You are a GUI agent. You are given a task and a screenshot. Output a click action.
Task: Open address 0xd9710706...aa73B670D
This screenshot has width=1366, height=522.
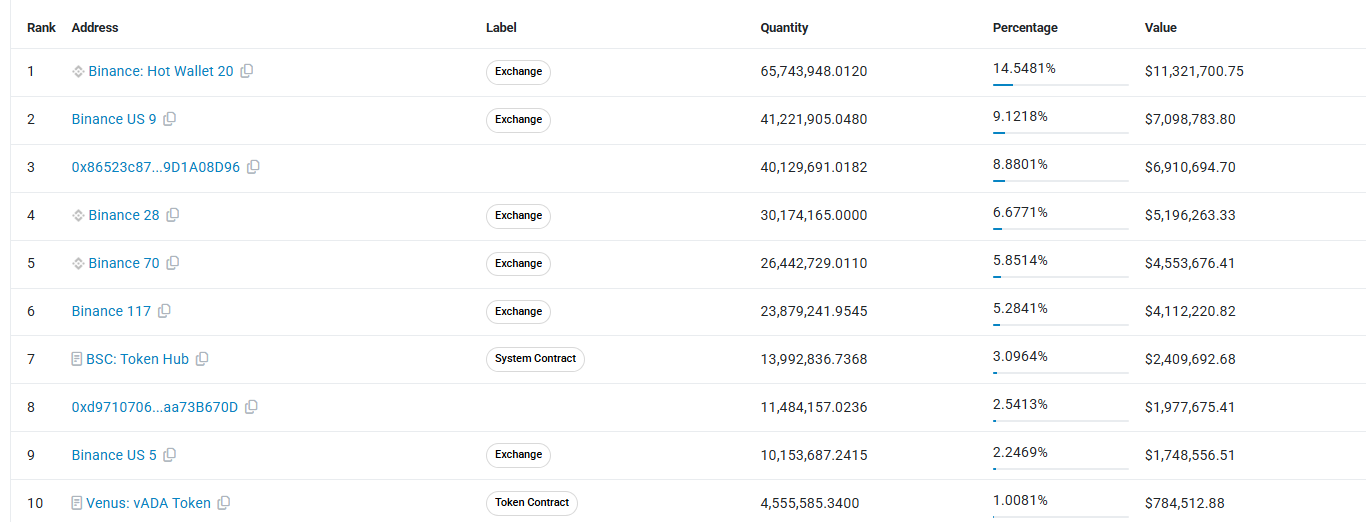(x=155, y=407)
